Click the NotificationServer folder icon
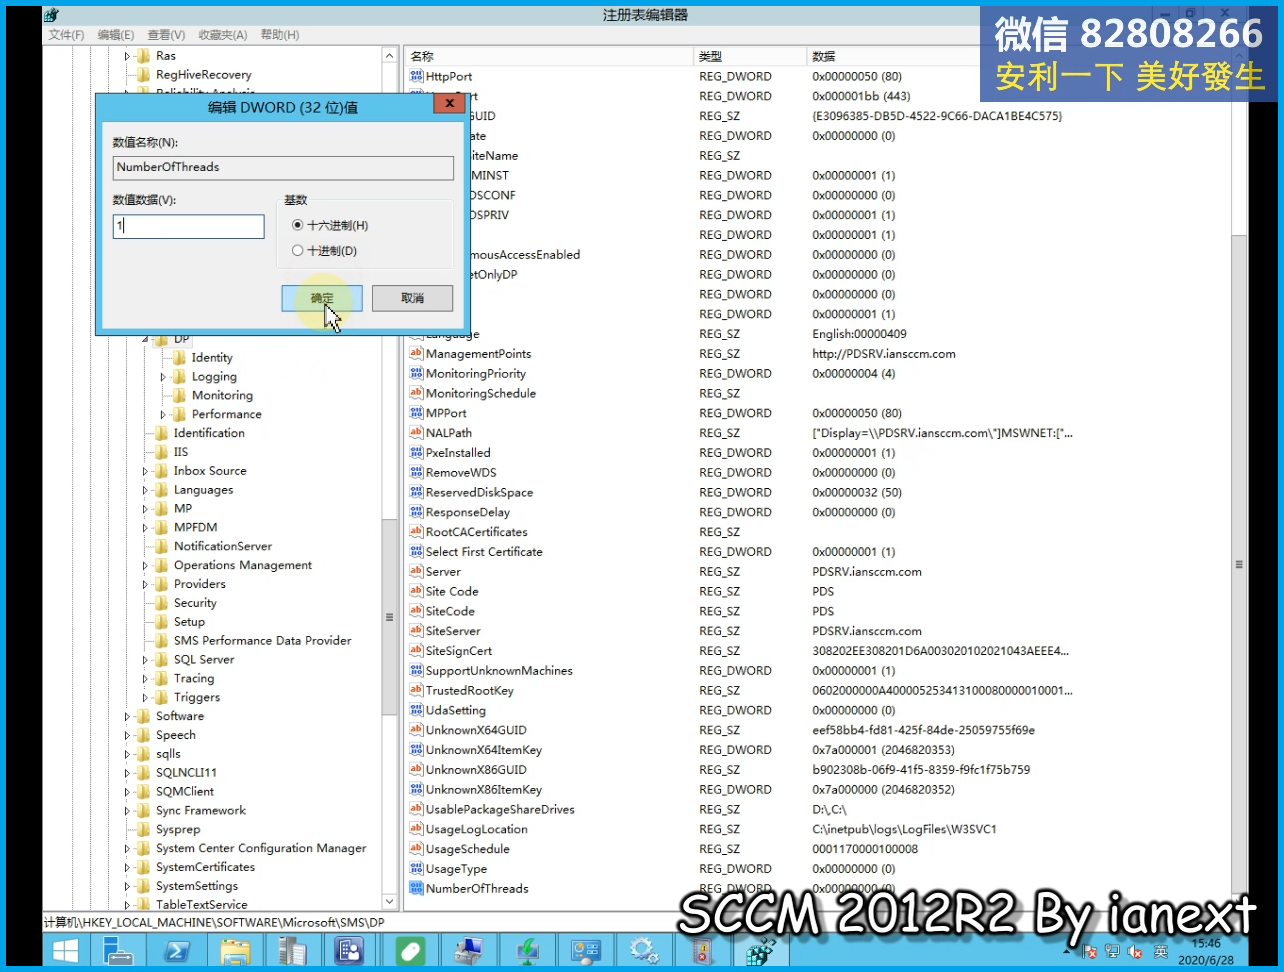 click(162, 546)
